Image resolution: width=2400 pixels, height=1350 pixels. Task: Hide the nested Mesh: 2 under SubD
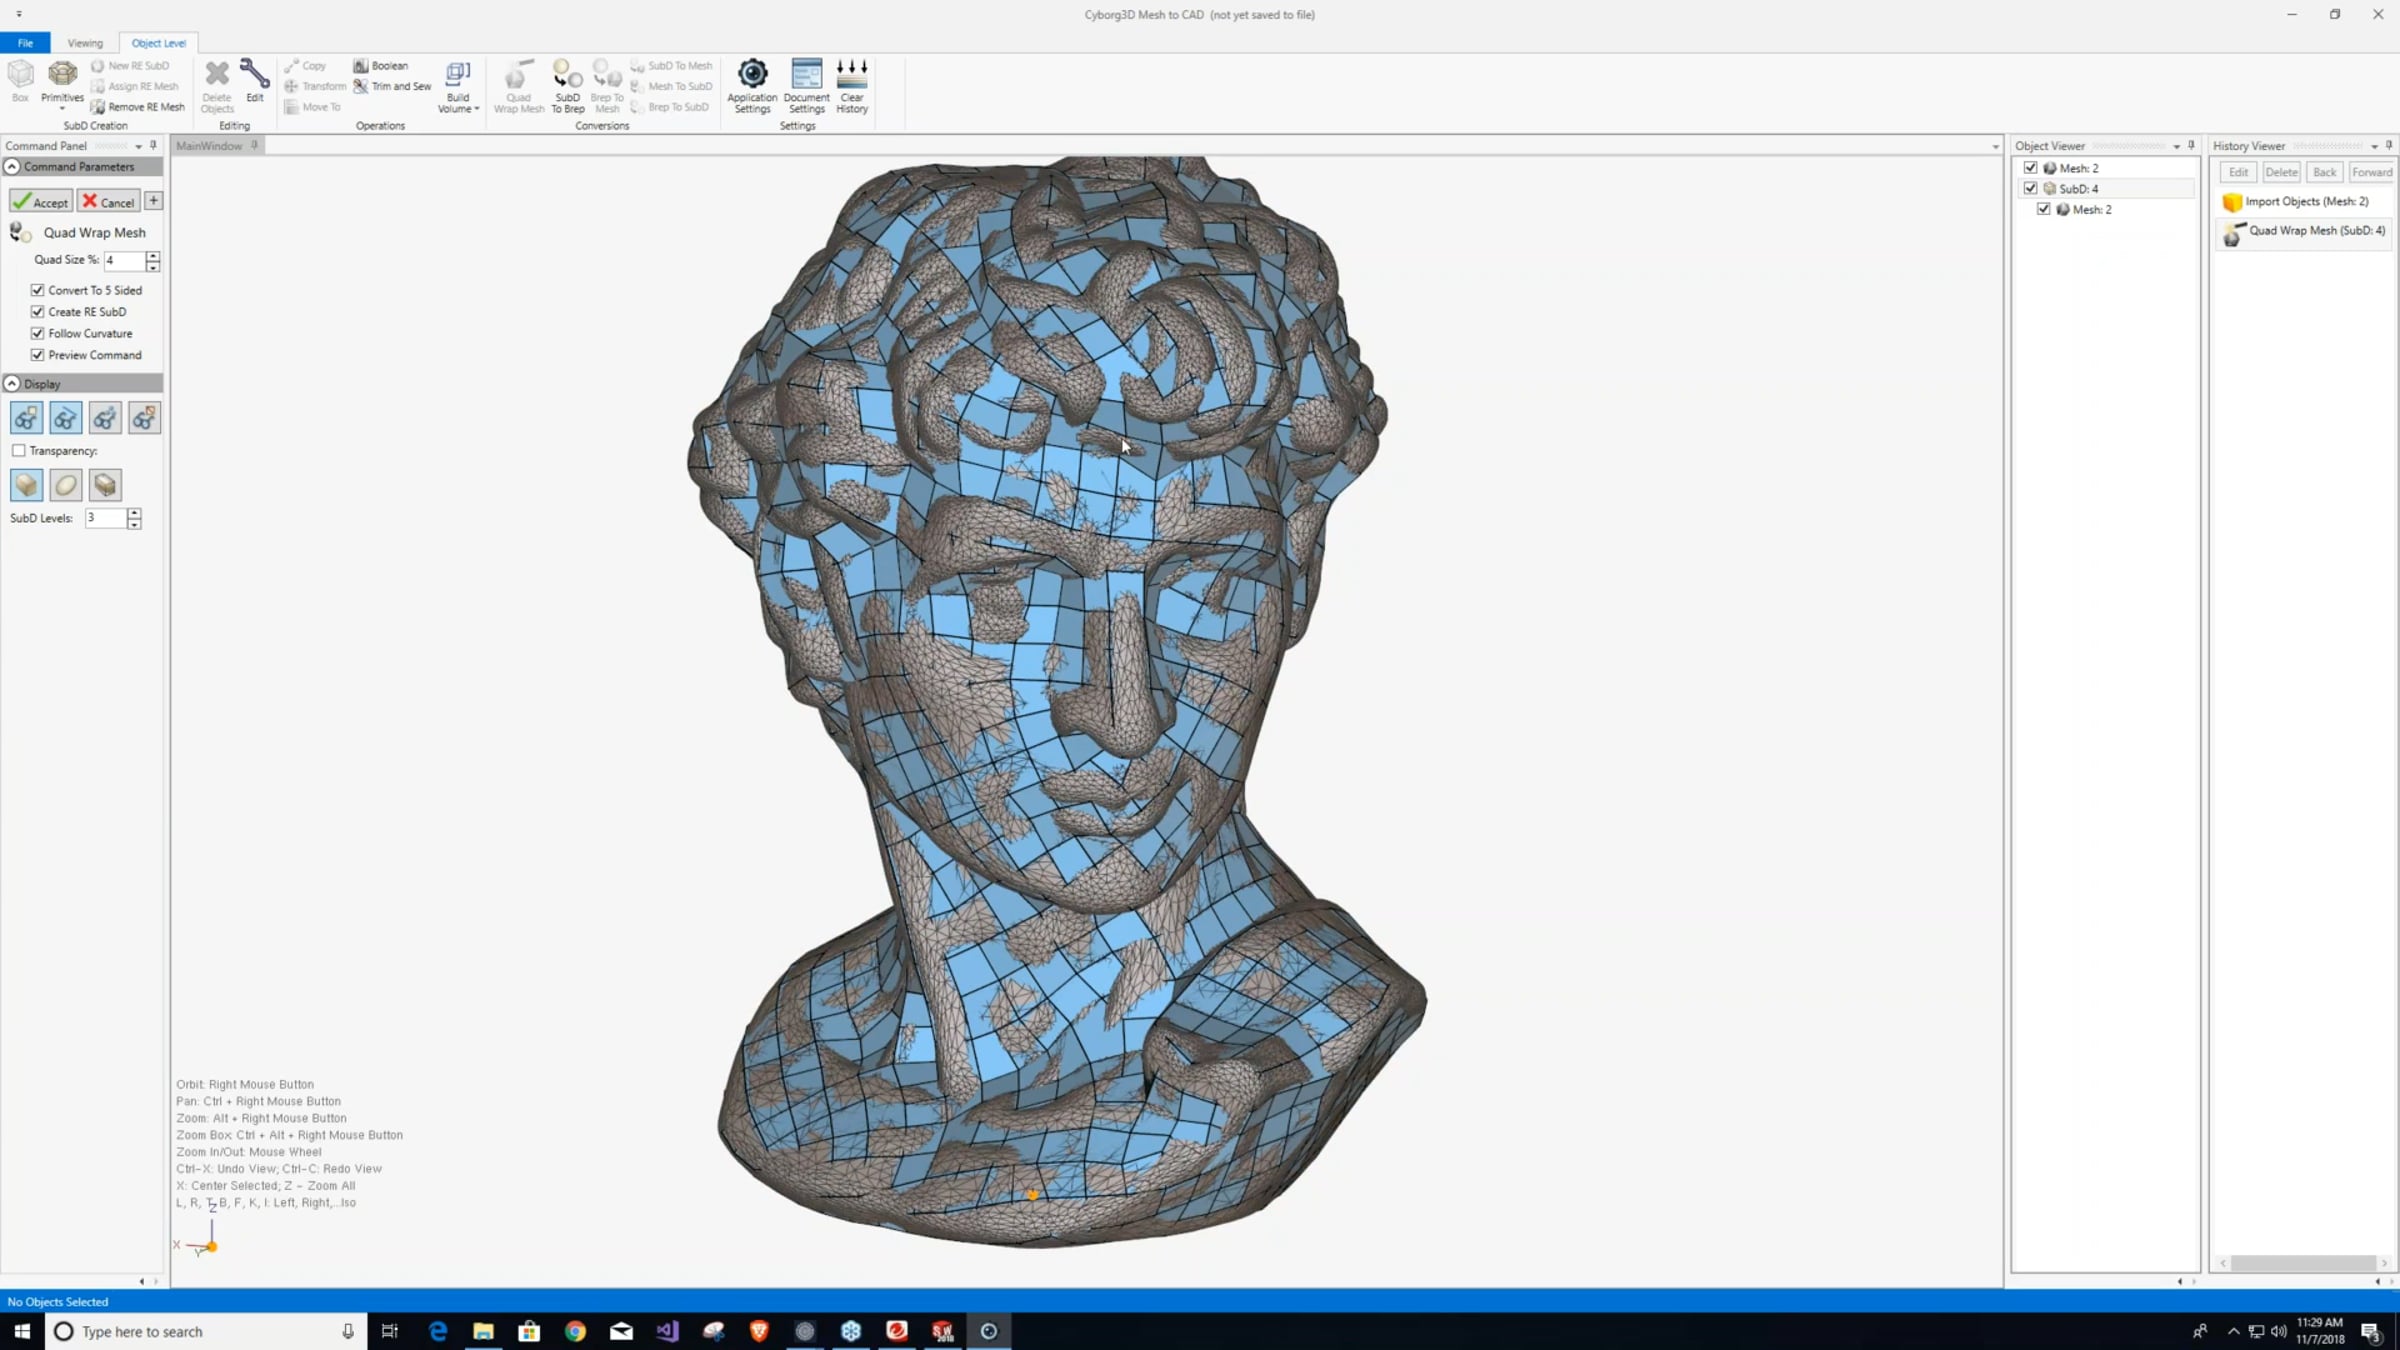click(2044, 209)
